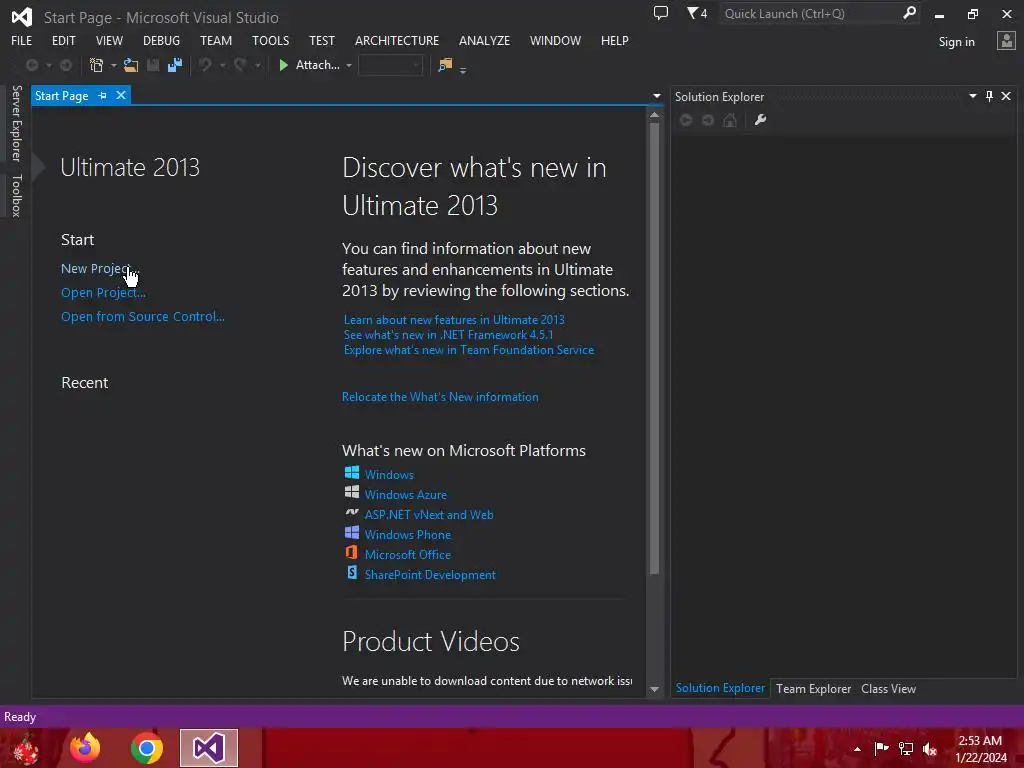1024x768 pixels.
Task: Click the SharePoint Development logo icon
Action: [x=352, y=573]
